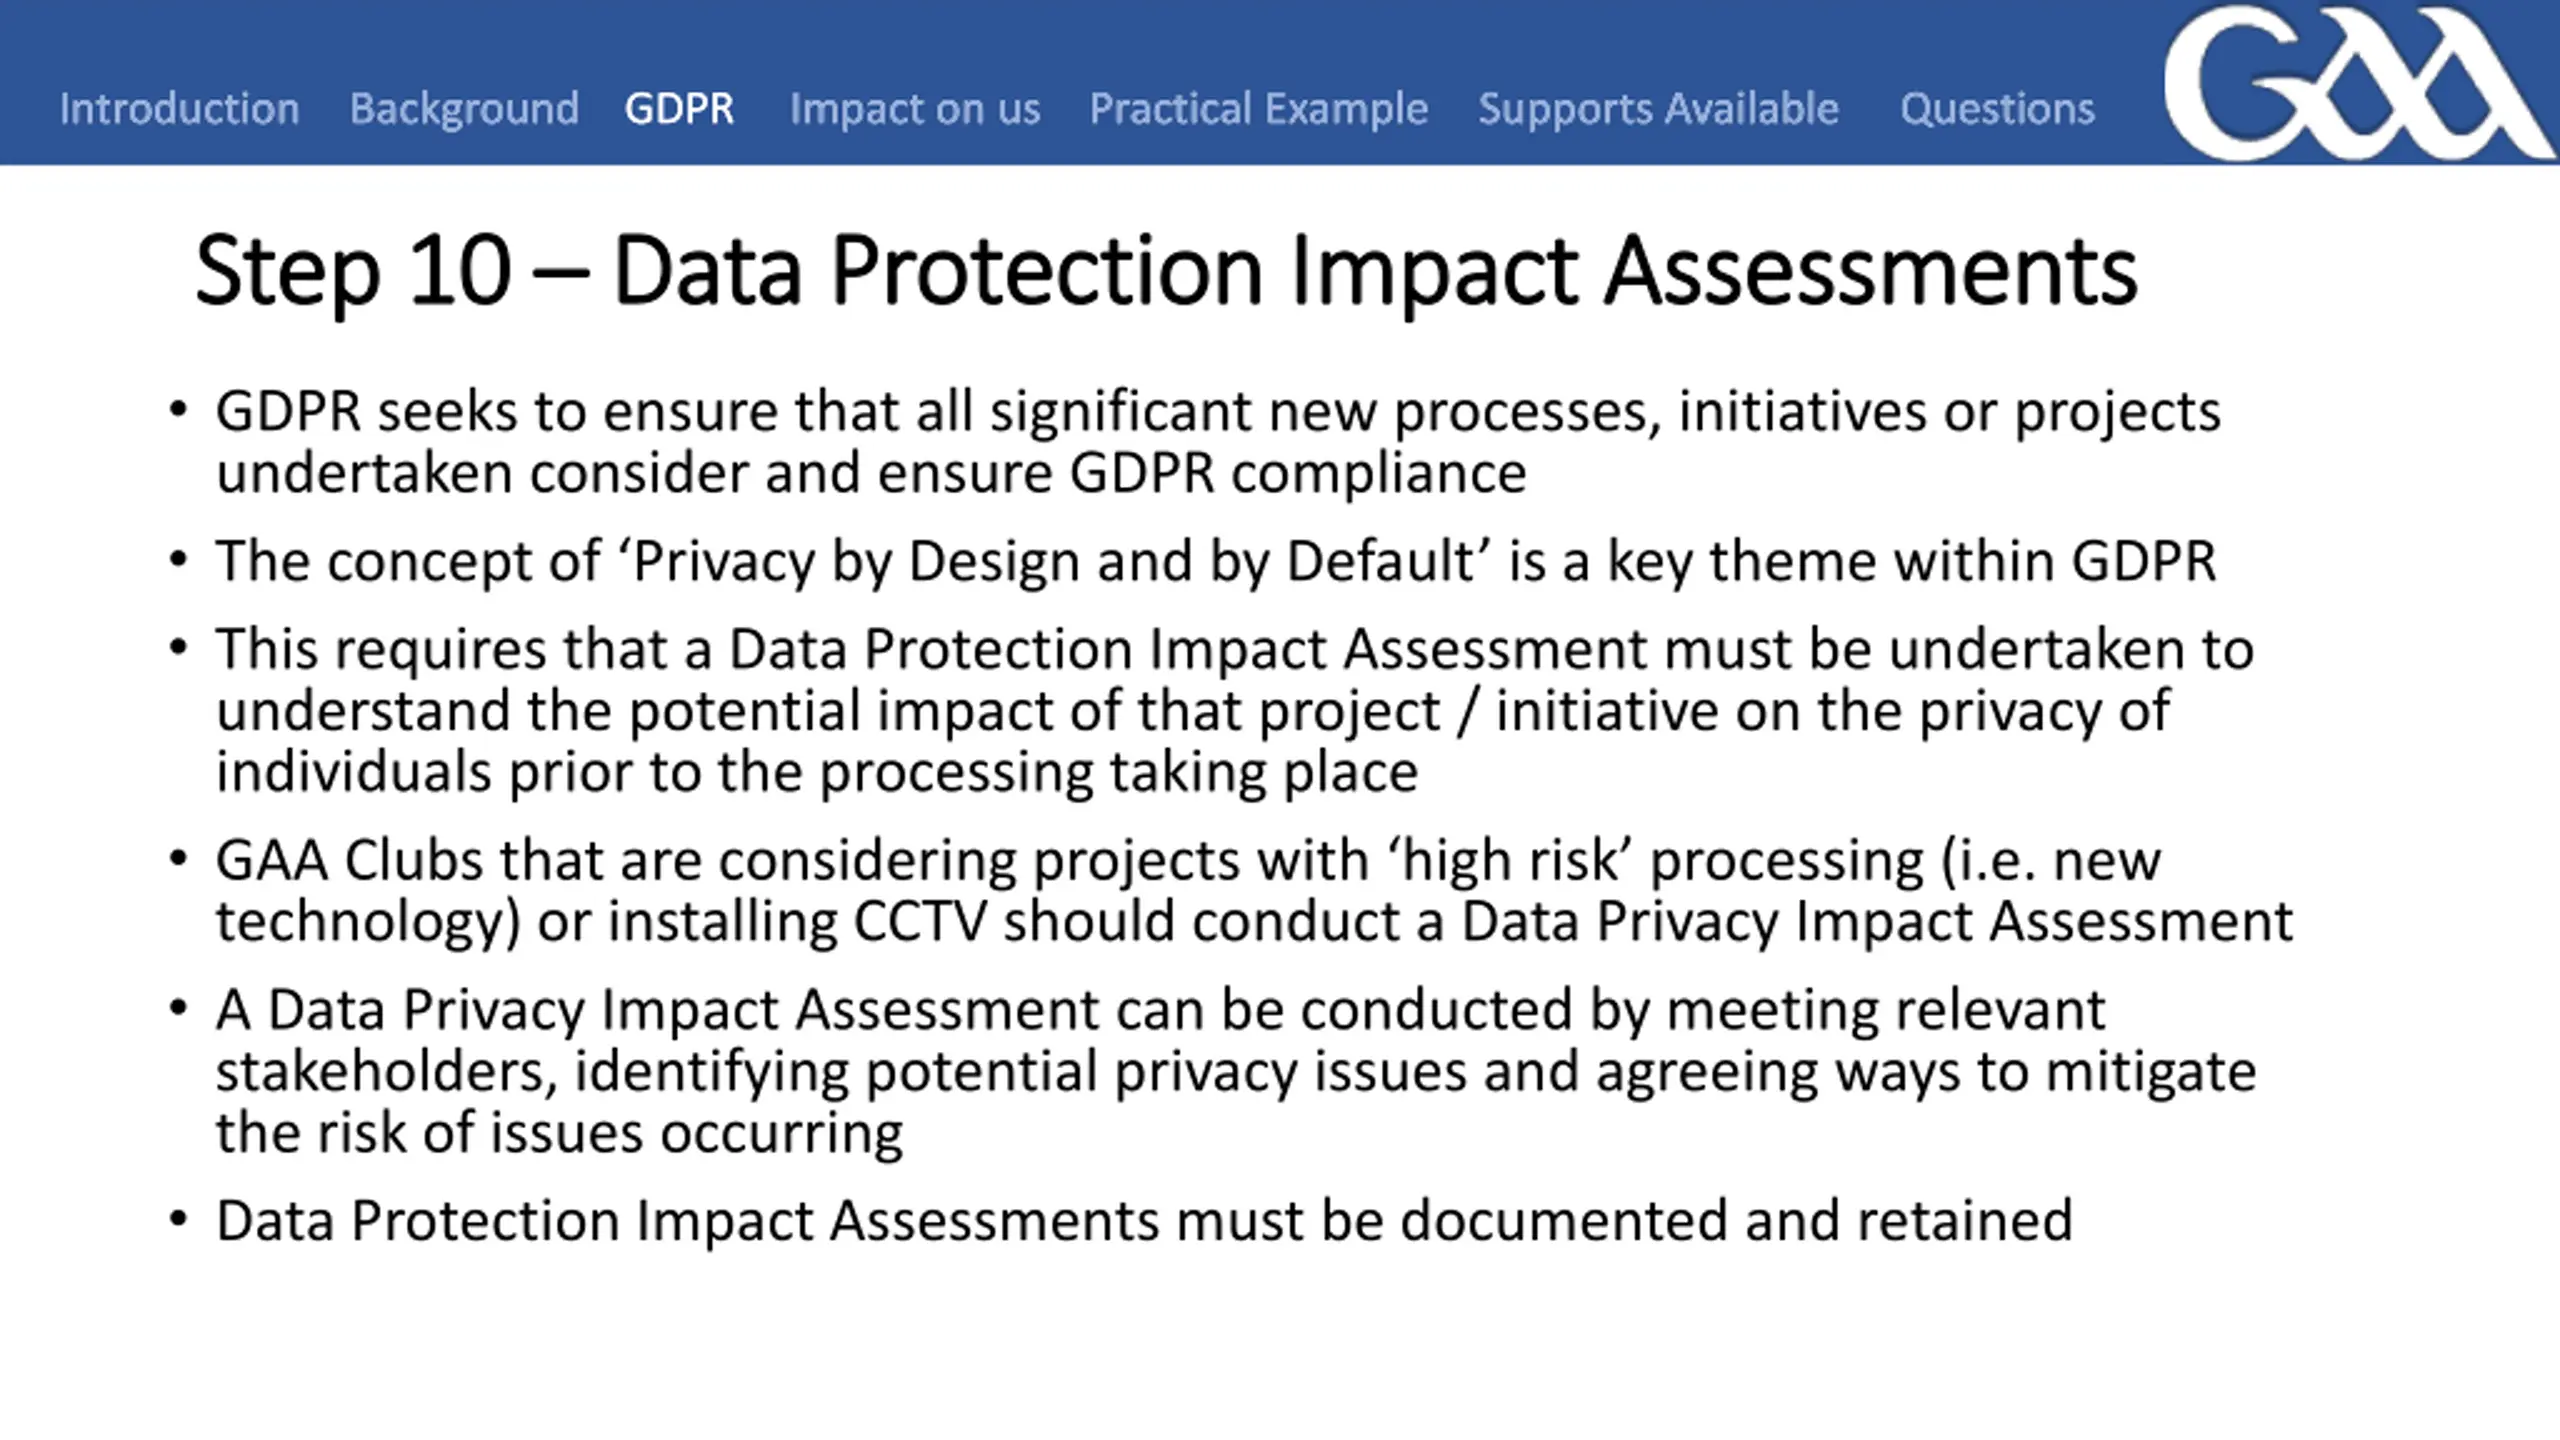Click the word CCTV in the fourth bullet
Image resolution: width=2560 pixels, height=1440 pixels.
(x=920, y=921)
